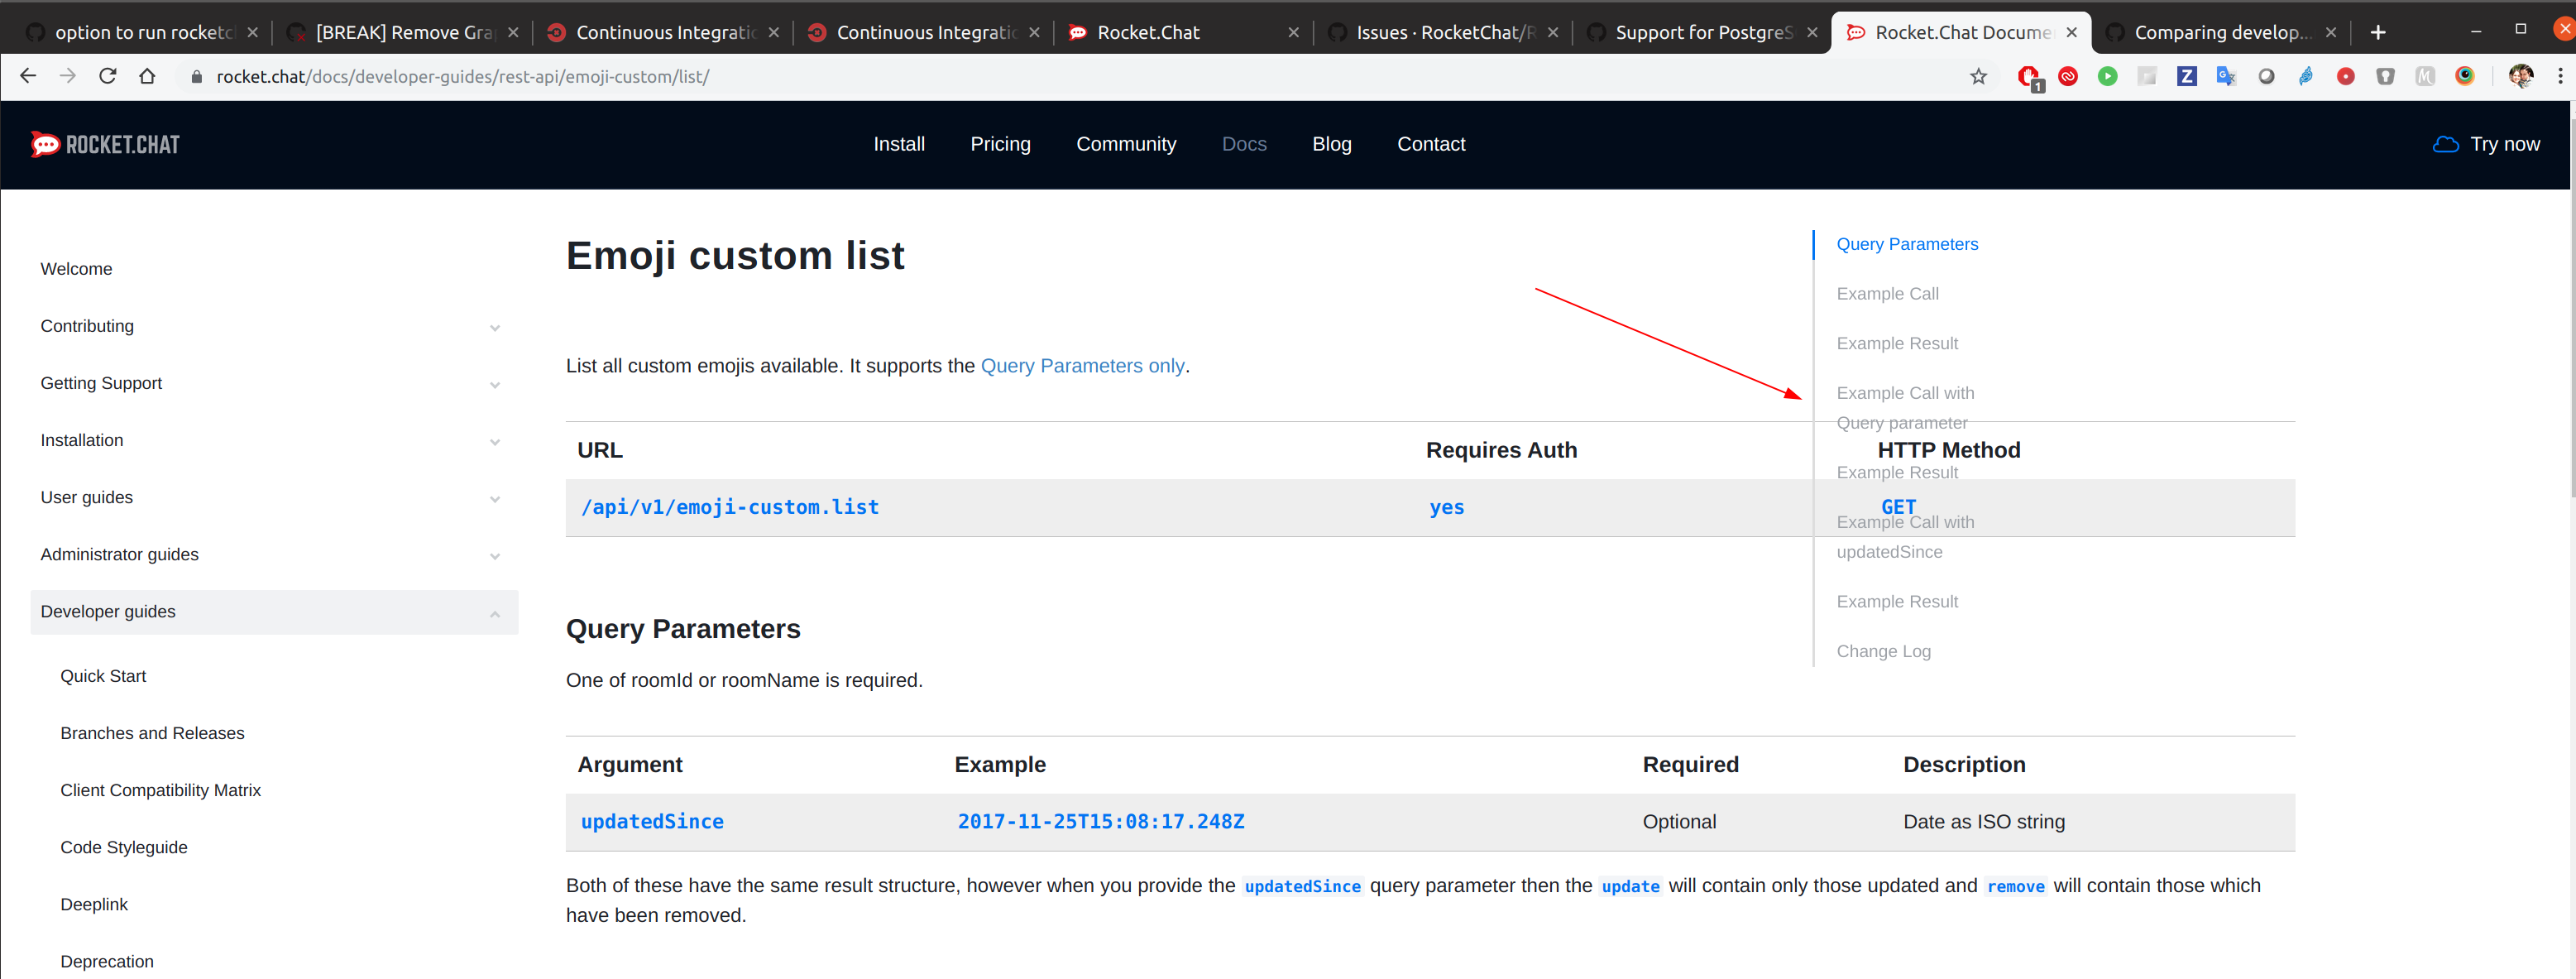Expand the Administrator guides section
The height and width of the screenshot is (979, 2576).
tap(494, 556)
